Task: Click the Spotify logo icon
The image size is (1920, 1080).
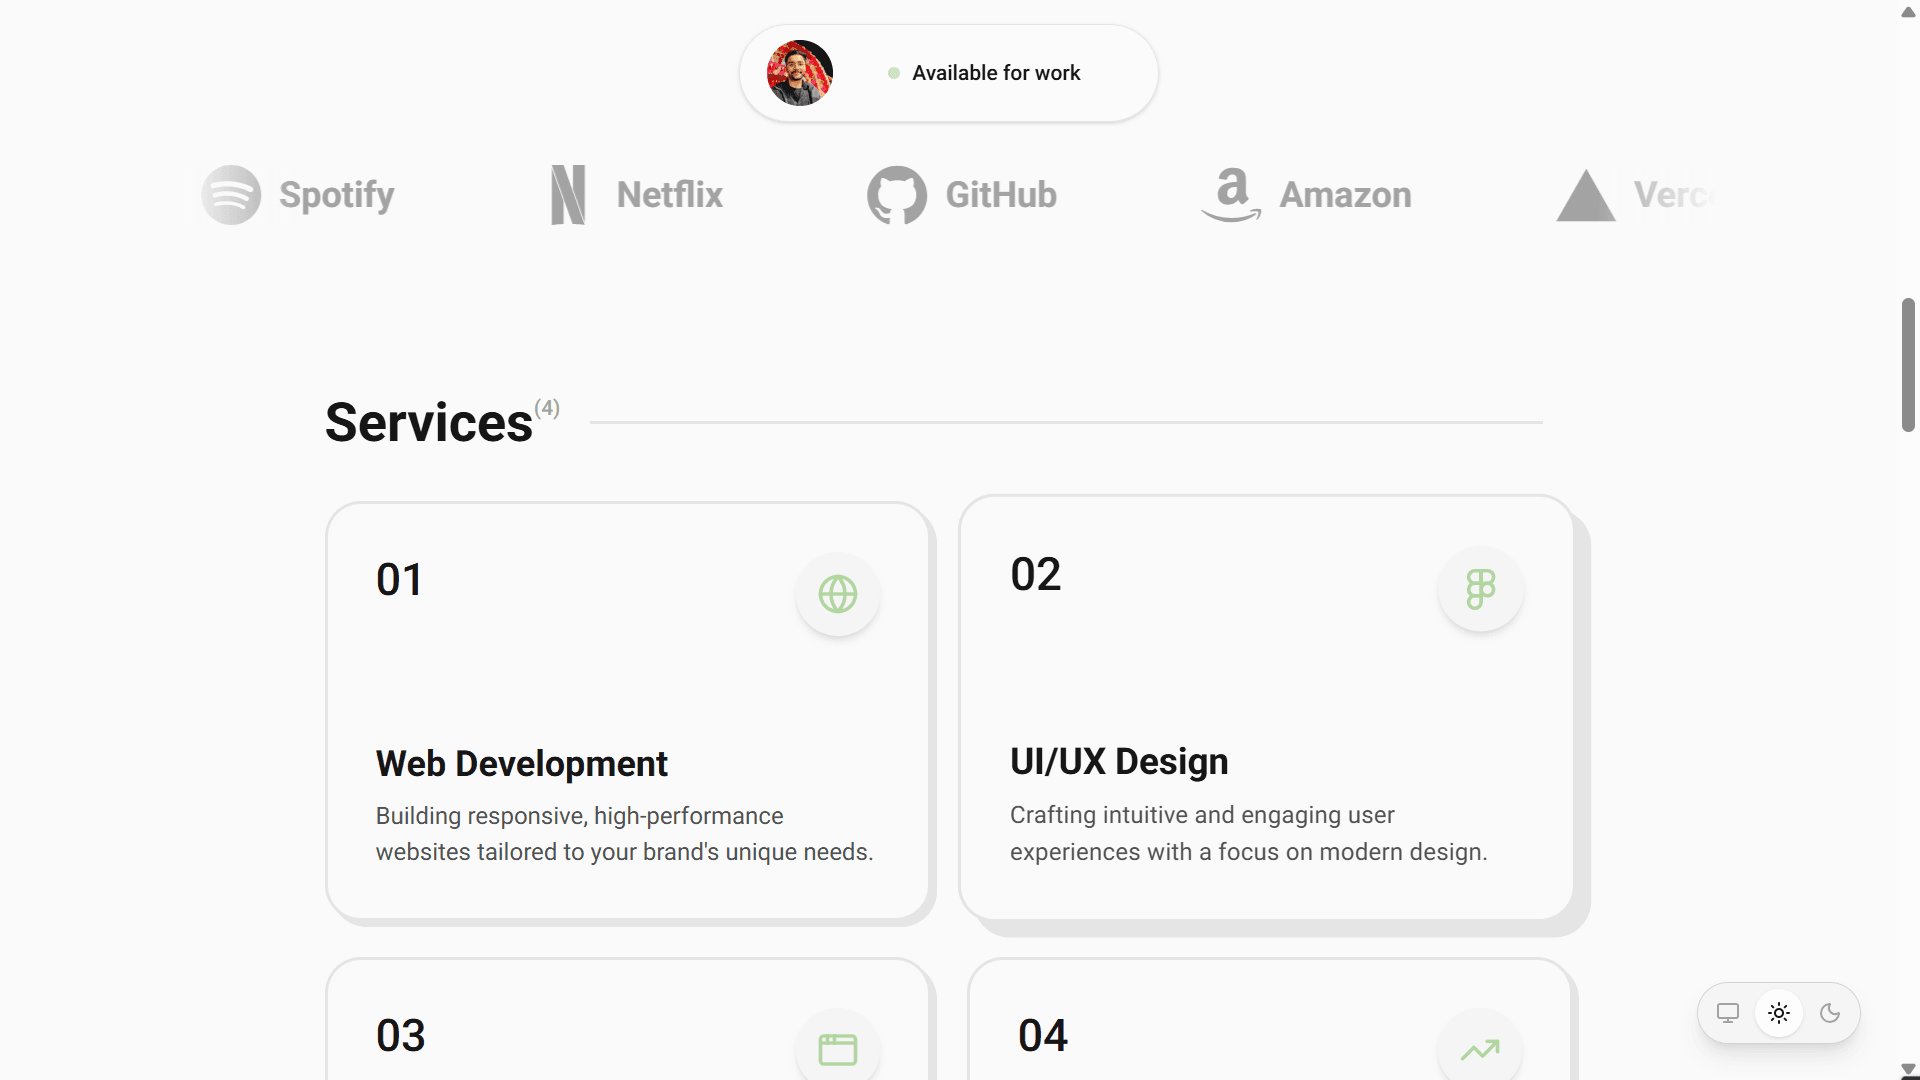Action: [x=231, y=195]
